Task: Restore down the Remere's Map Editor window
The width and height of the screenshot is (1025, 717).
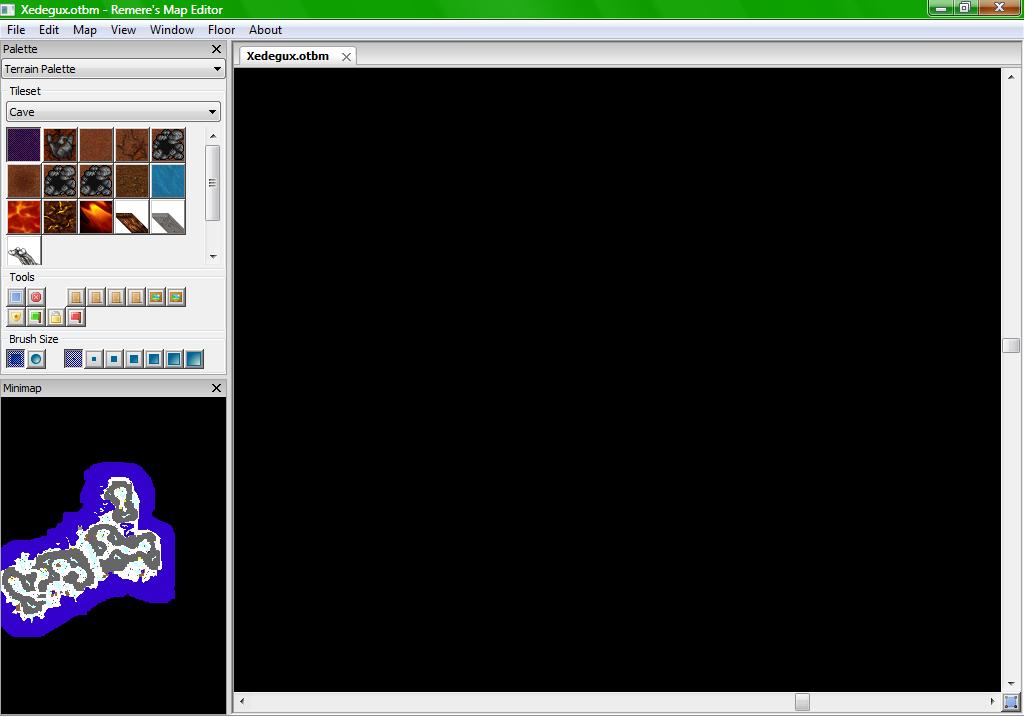Action: pos(966,8)
